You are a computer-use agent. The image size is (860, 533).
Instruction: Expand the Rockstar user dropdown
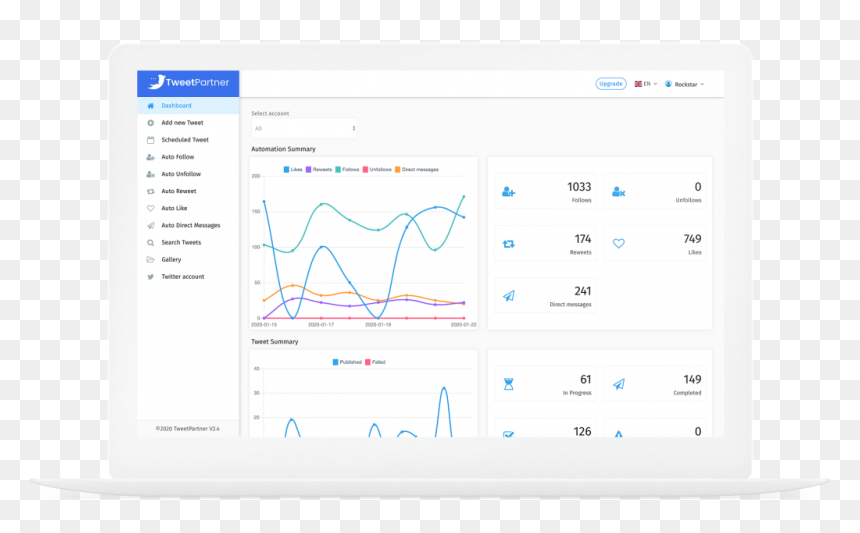click(684, 84)
